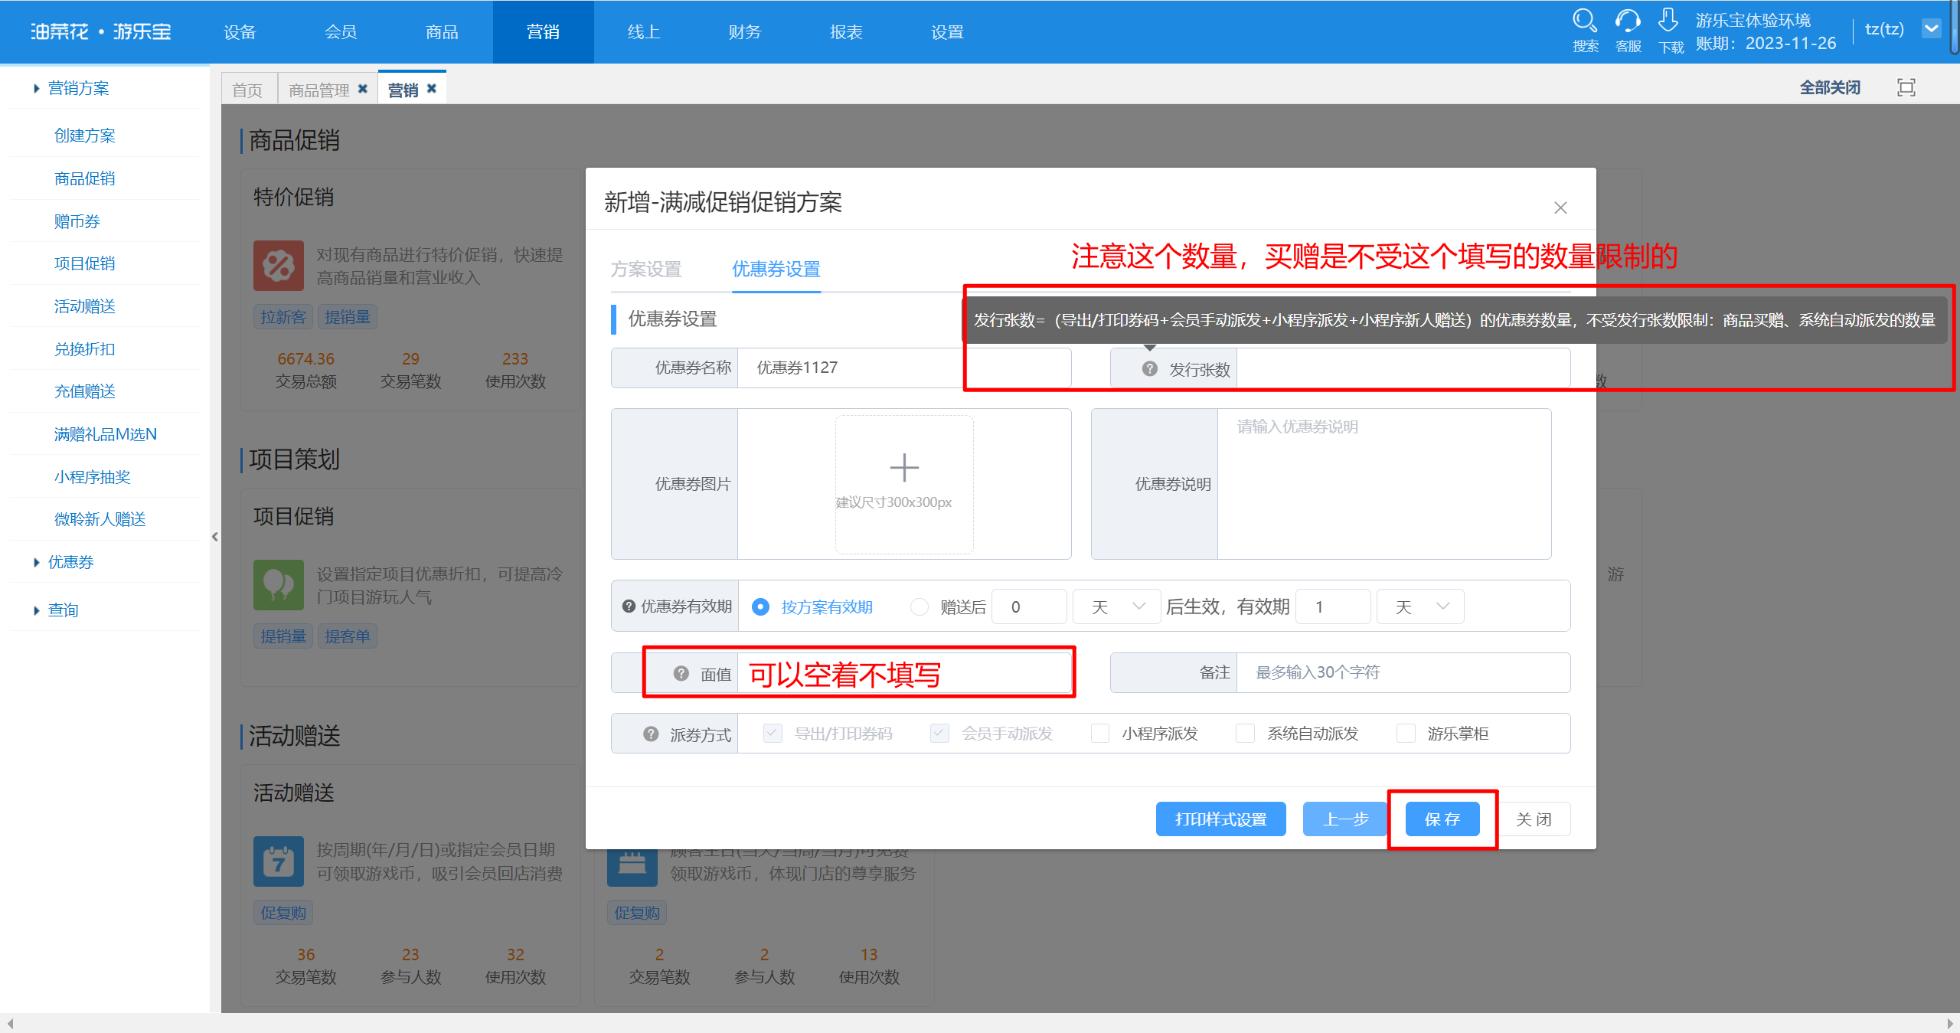Close the 新增-满减促销 dialog with X
The image size is (1960, 1033).
pyautogui.click(x=1560, y=208)
